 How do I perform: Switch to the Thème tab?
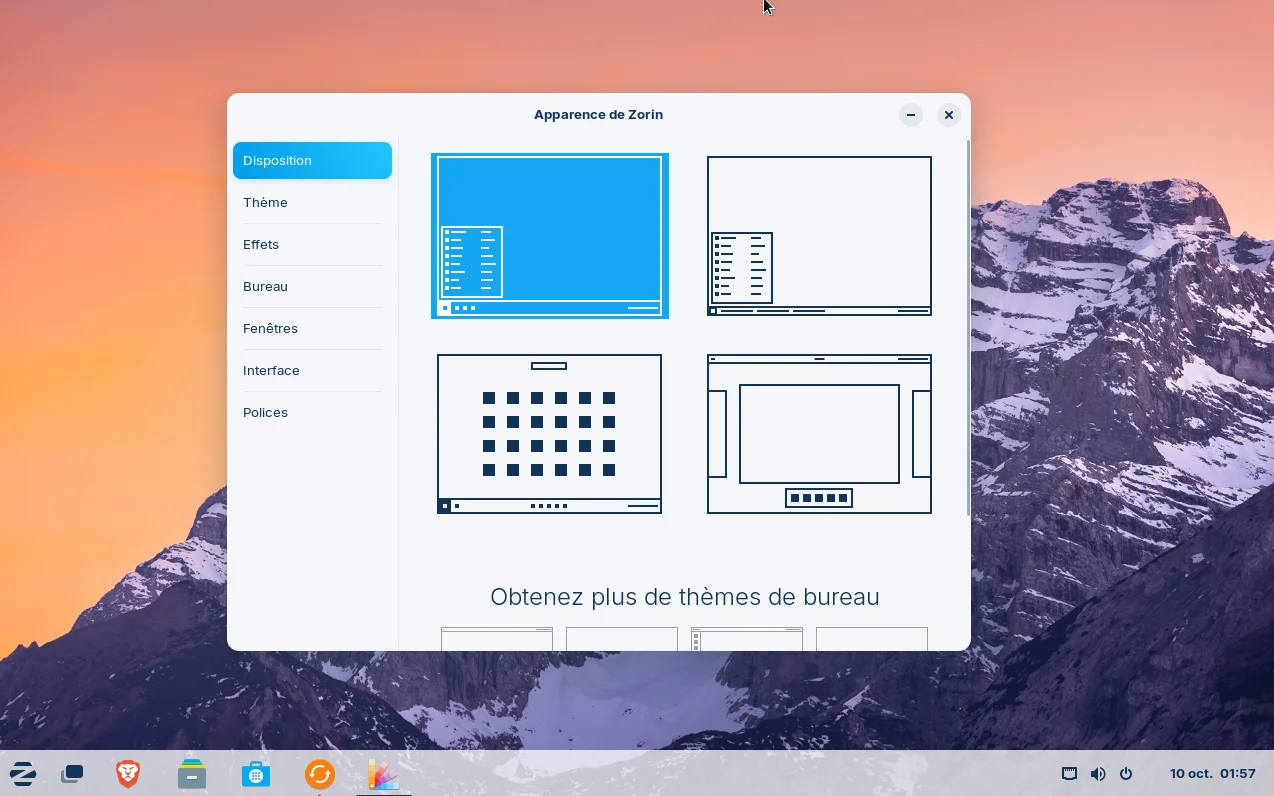(266, 202)
